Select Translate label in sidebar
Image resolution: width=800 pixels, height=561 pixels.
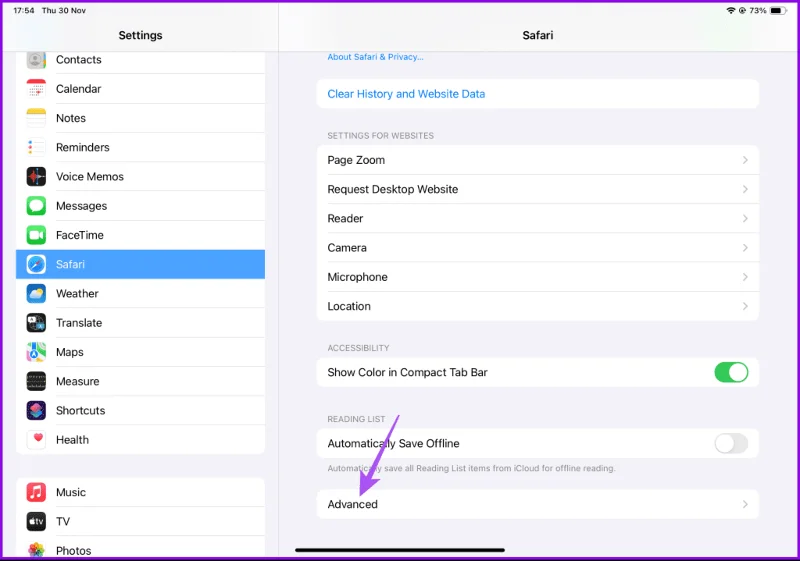79,323
